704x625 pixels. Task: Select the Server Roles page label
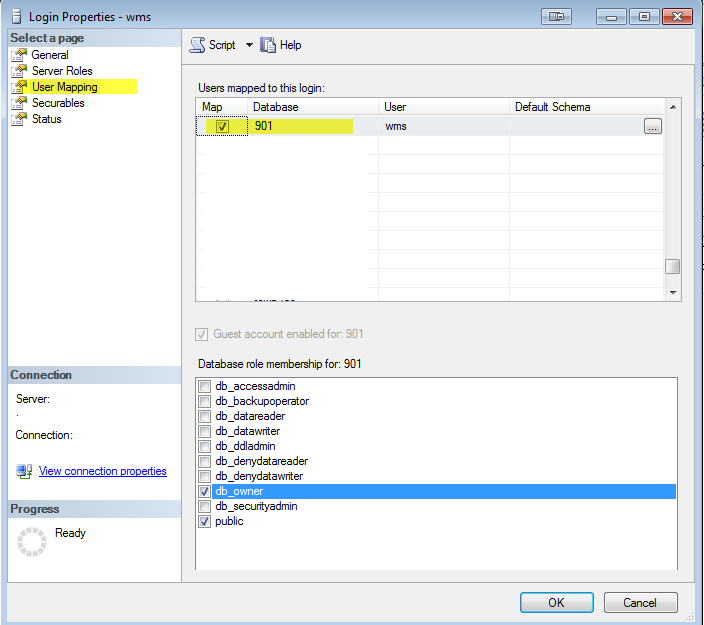(62, 71)
